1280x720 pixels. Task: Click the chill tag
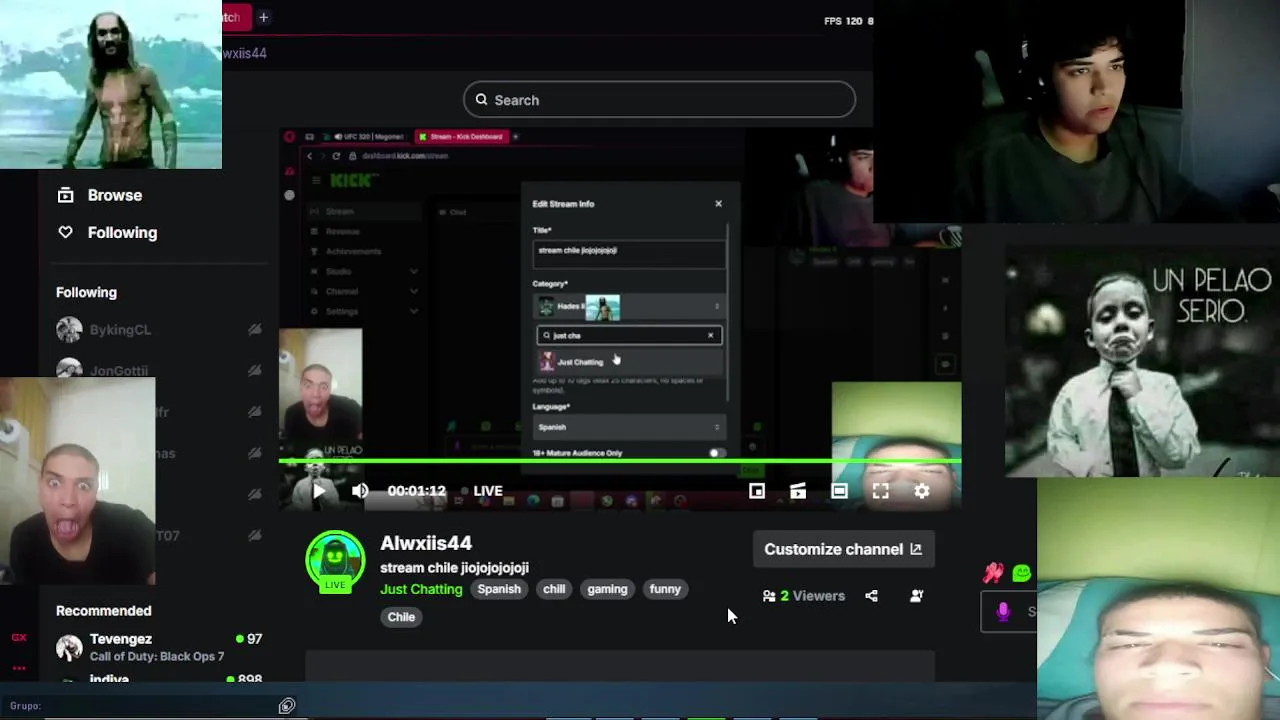(554, 589)
